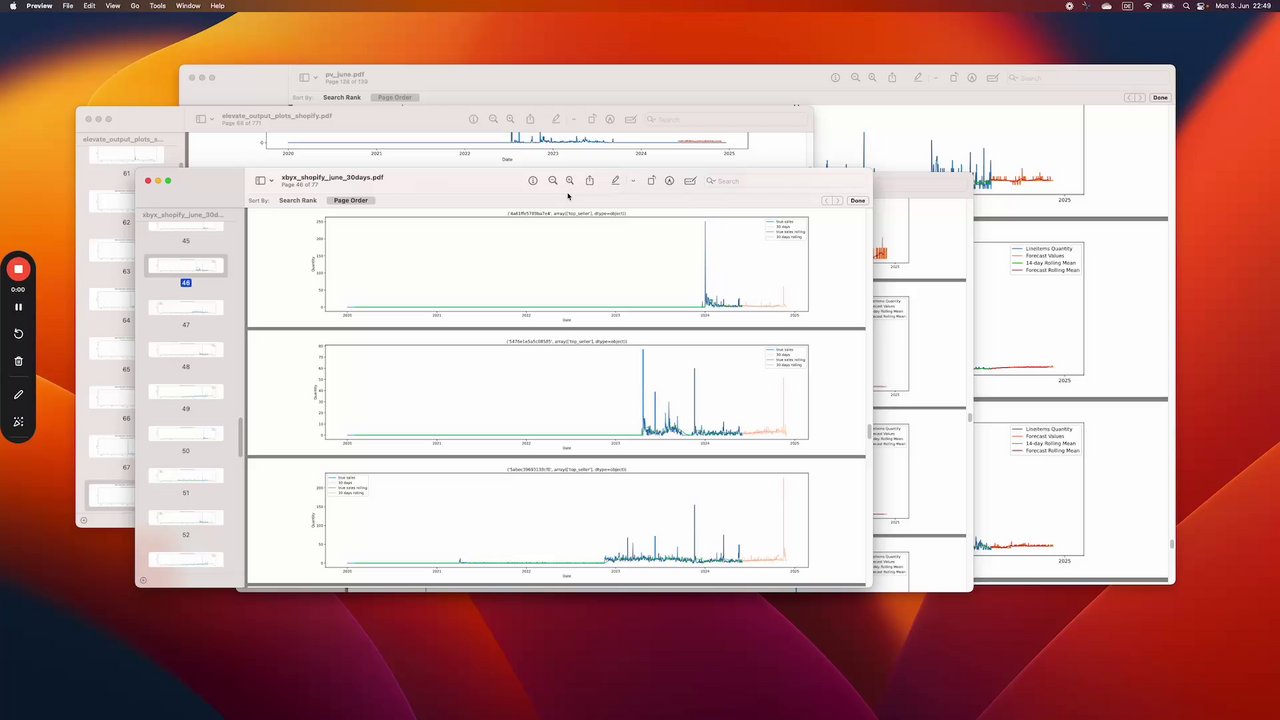1280x720 pixels.
Task: Select page 66 thumbnail in elevate window sidebar
Action: 110,397
